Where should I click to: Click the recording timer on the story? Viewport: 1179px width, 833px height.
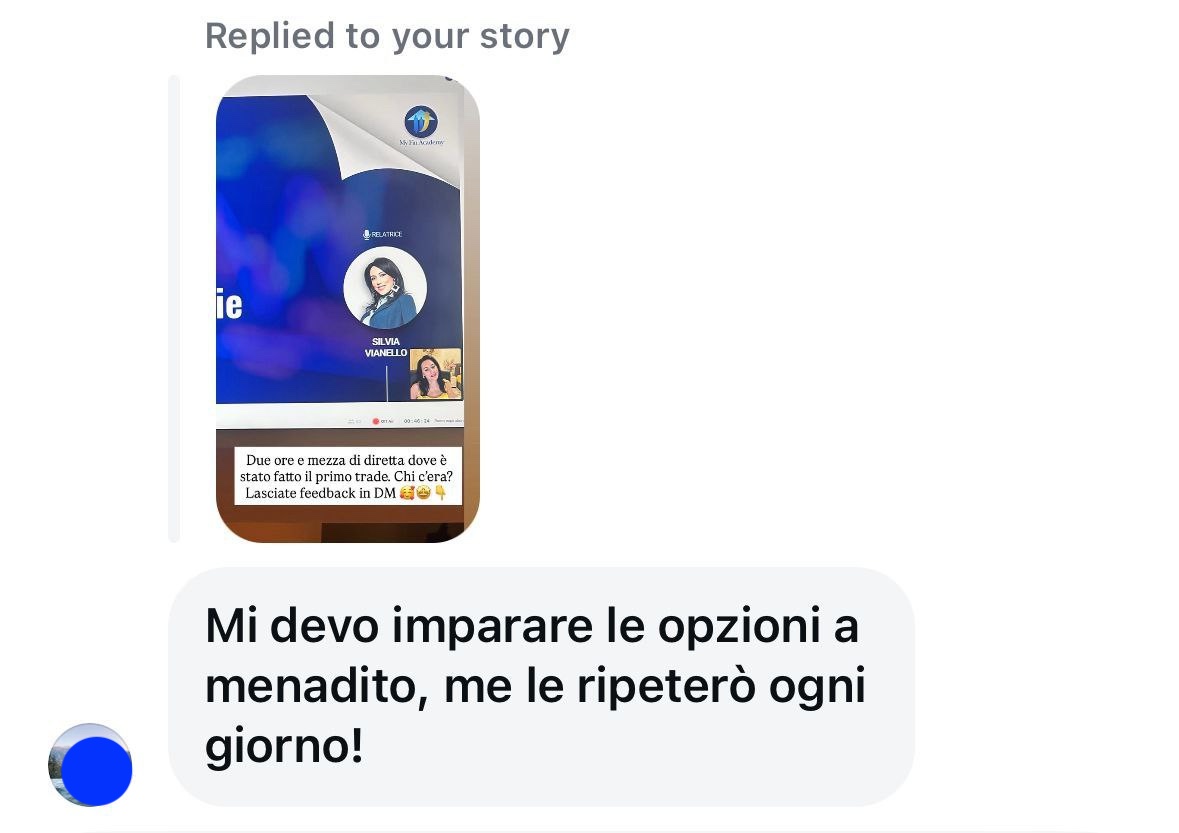[x=417, y=421]
